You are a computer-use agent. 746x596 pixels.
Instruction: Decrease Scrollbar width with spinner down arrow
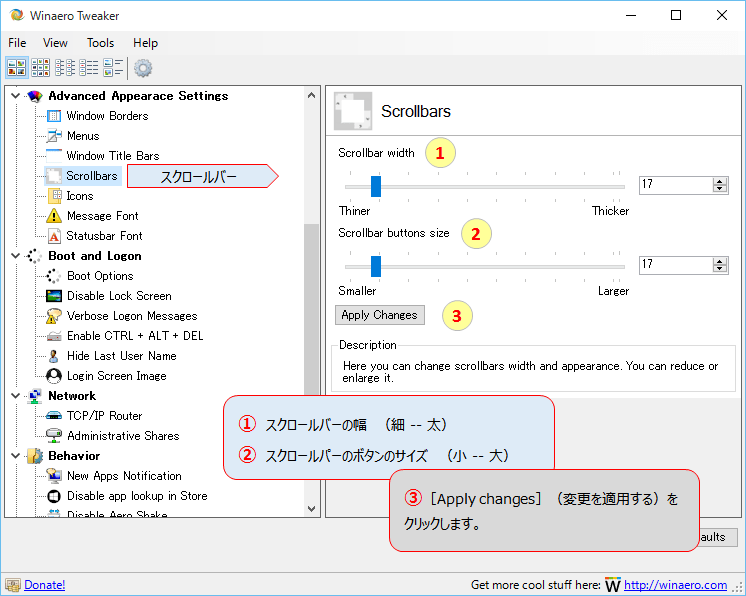[x=720, y=188]
